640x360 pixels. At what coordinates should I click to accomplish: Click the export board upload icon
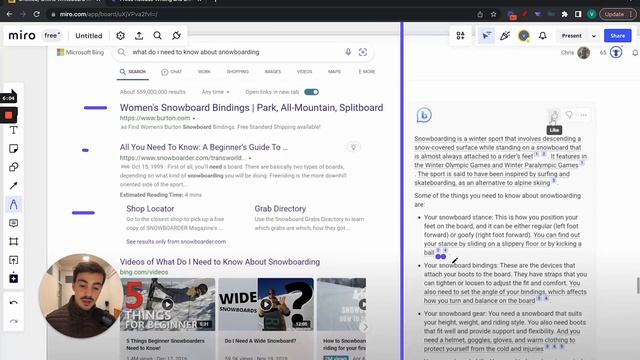pos(139,36)
